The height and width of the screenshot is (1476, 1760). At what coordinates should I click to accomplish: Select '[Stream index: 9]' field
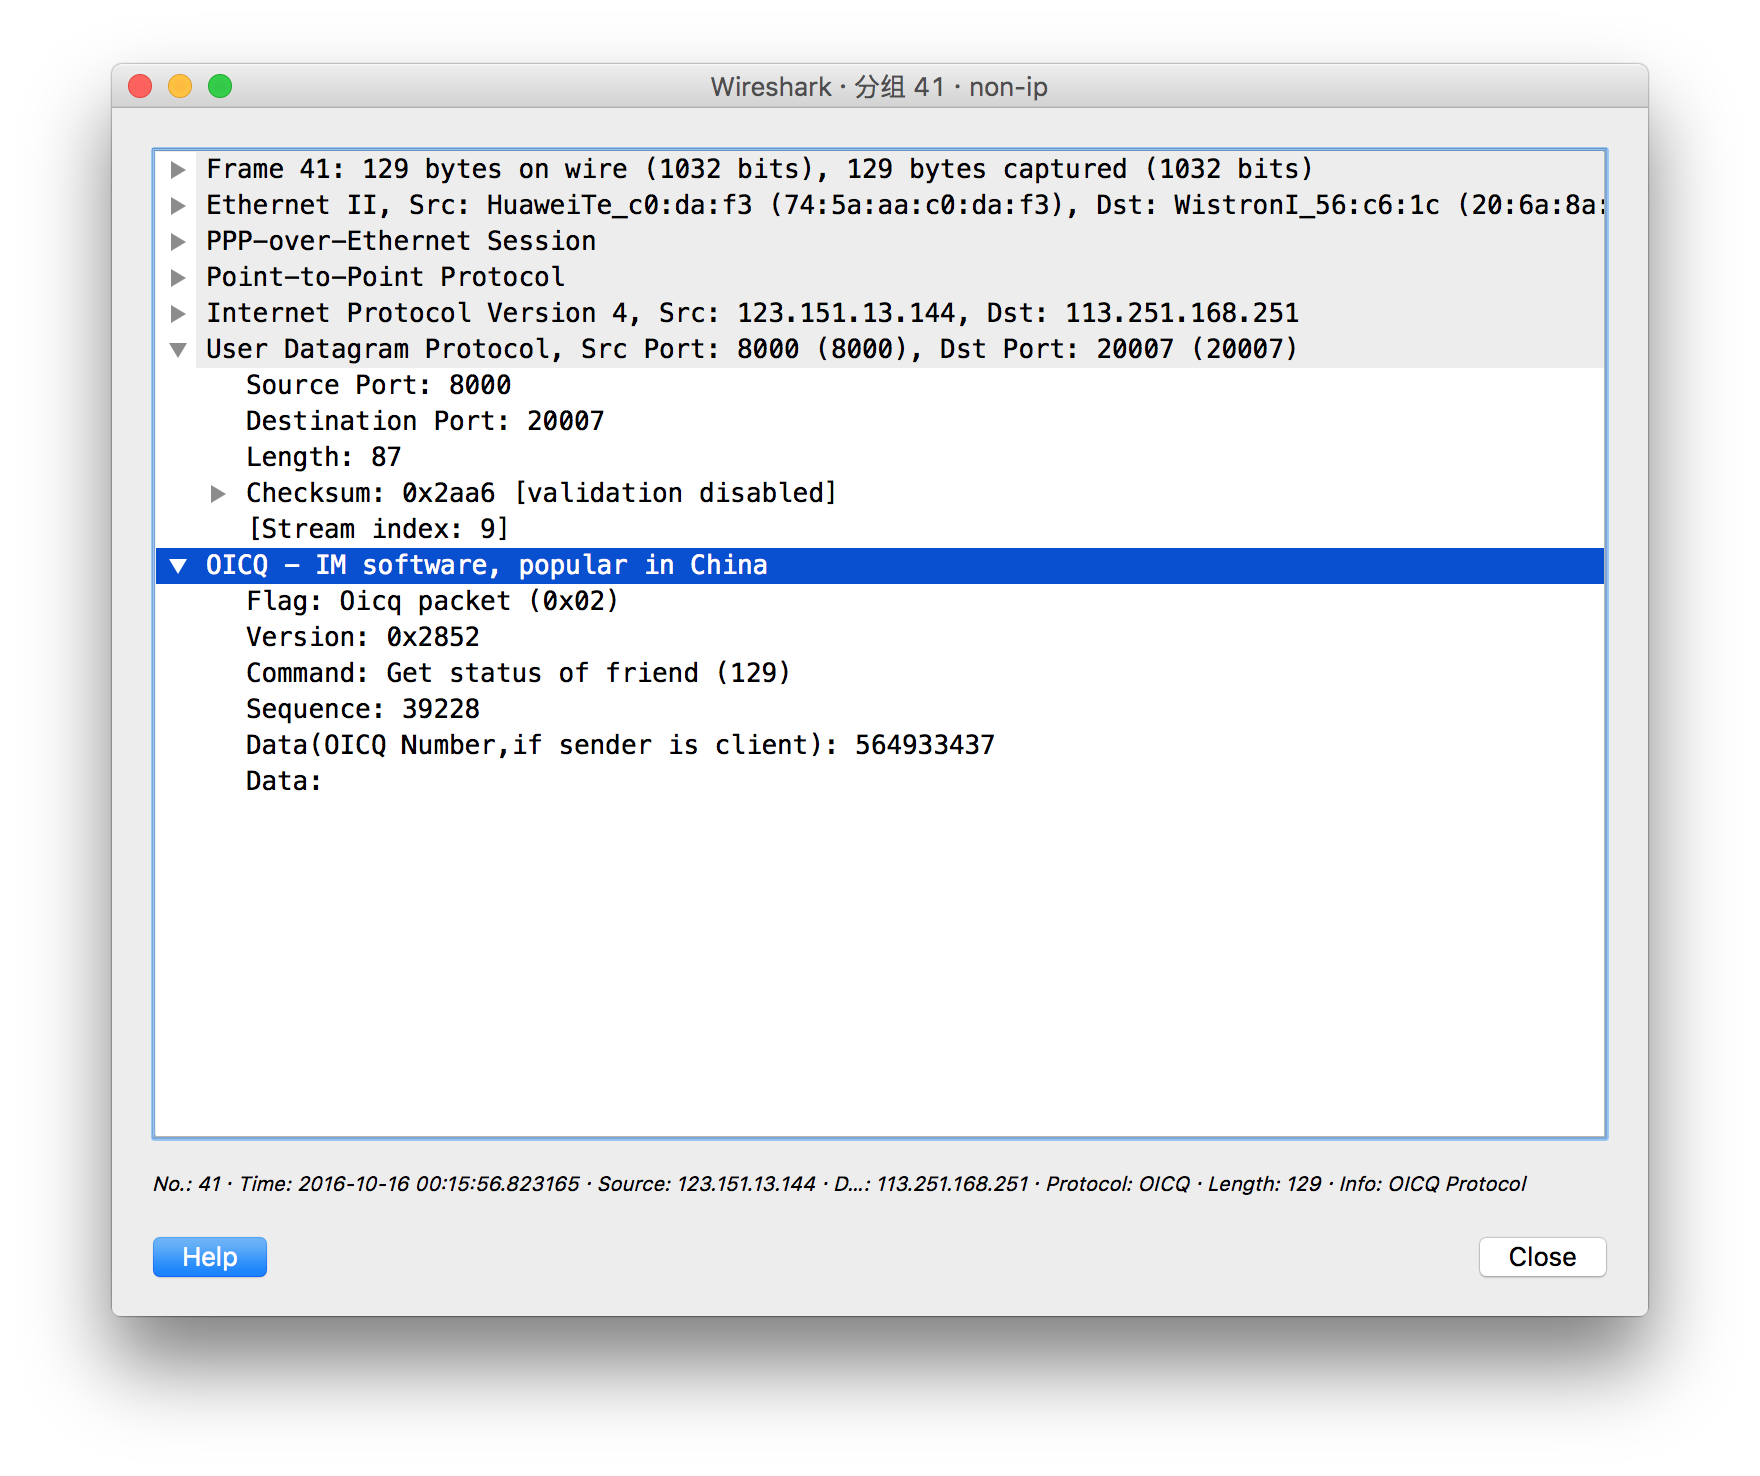(378, 529)
